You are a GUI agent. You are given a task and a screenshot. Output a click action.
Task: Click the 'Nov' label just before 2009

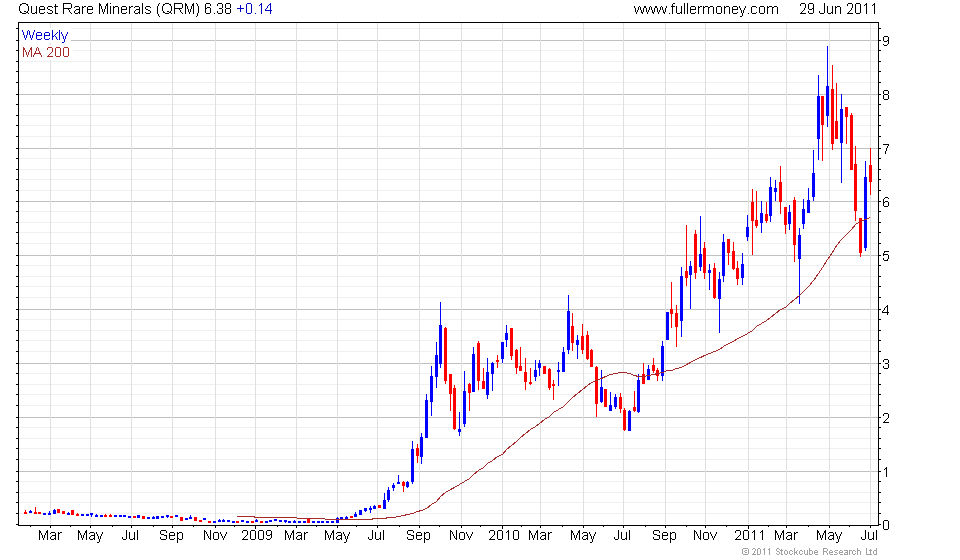click(x=215, y=536)
